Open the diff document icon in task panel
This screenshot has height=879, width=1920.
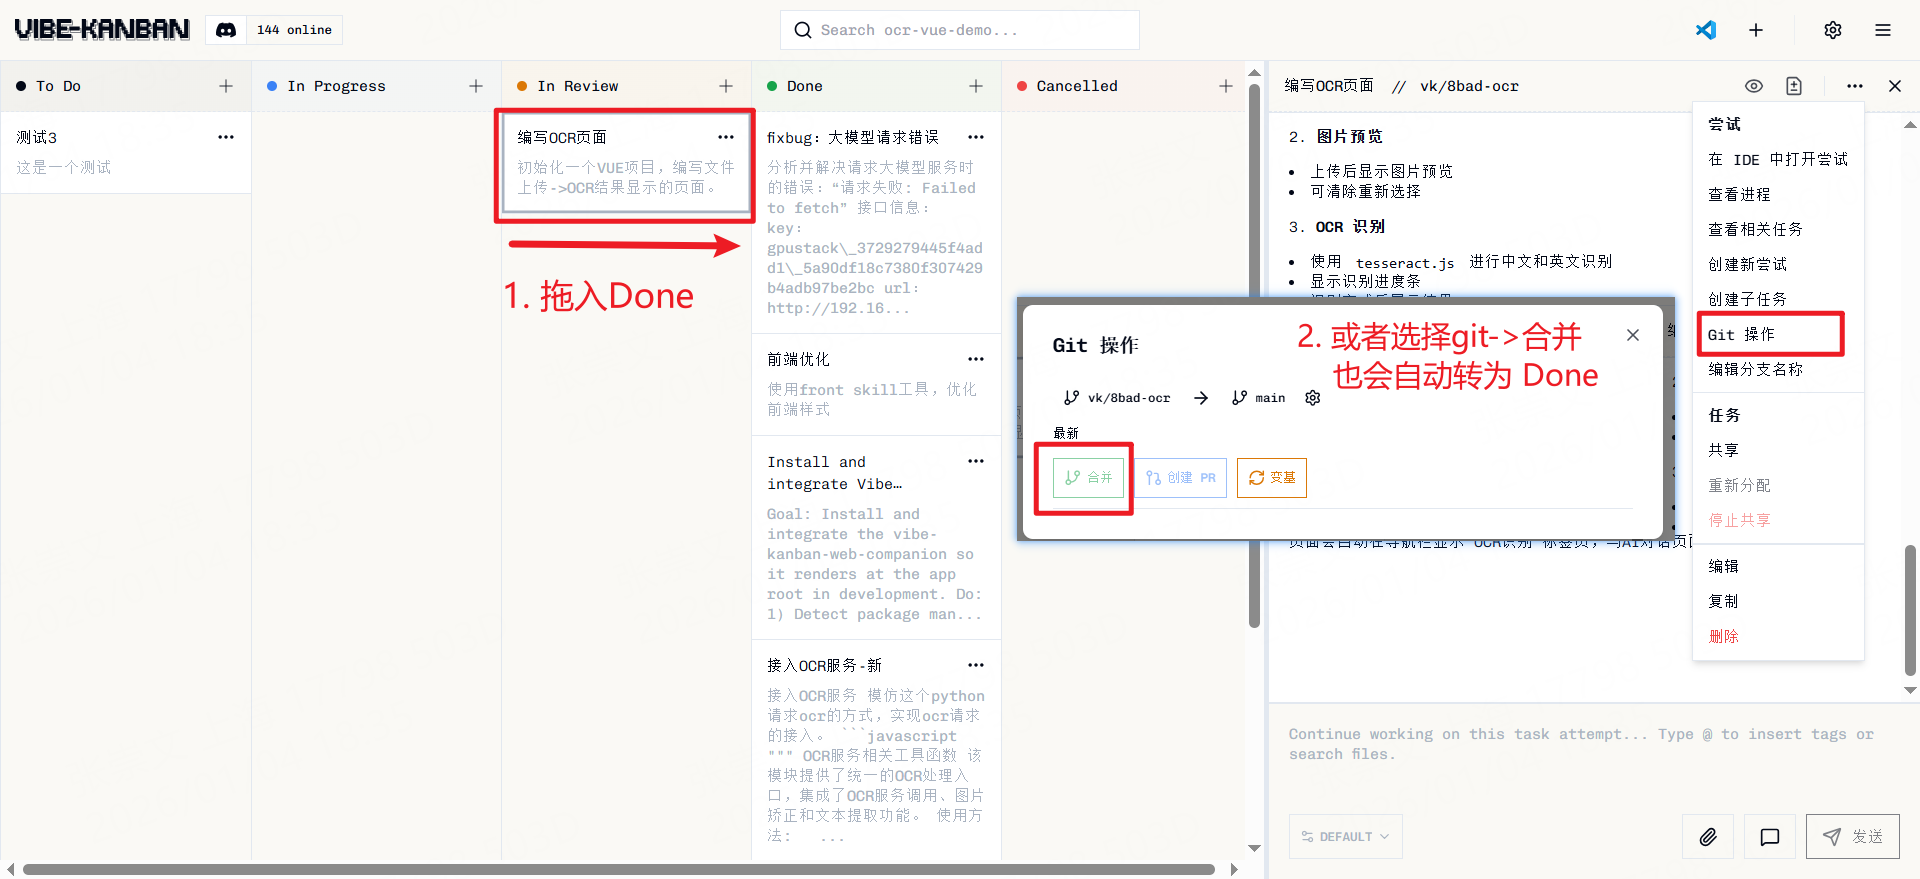1794,86
